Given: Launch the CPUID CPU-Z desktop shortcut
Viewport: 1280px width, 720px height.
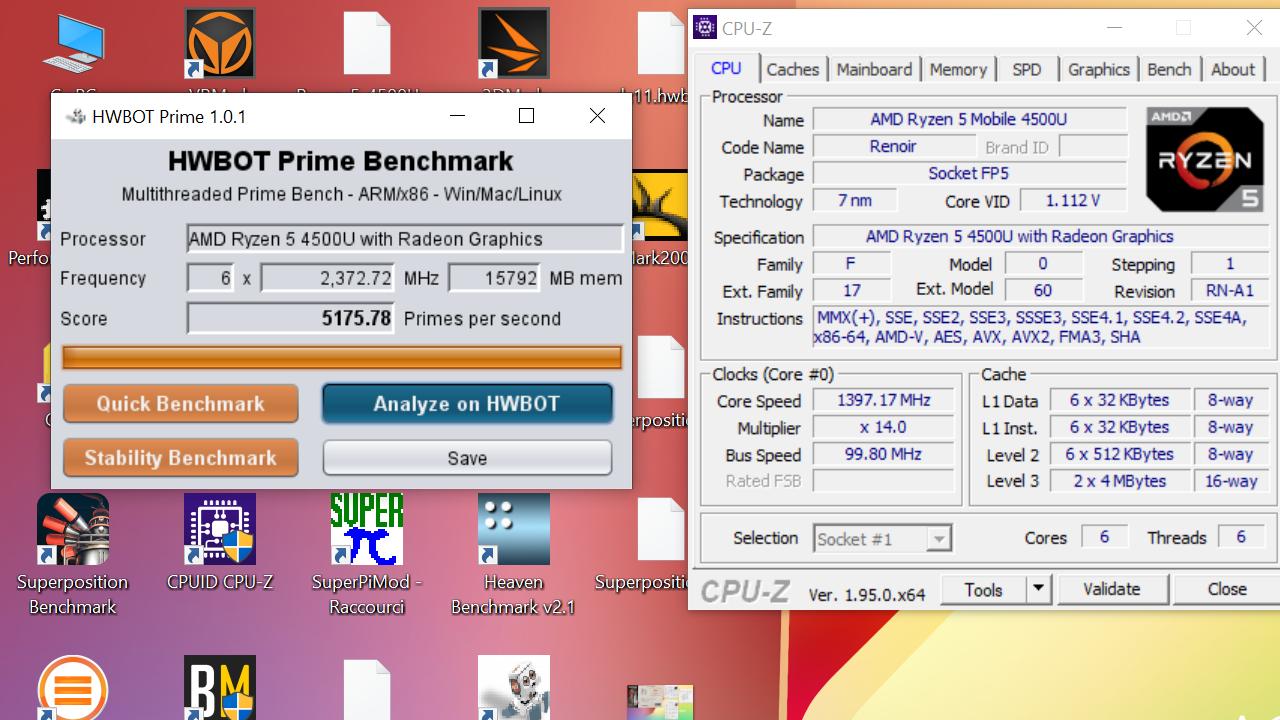Looking at the screenshot, I should tap(220, 529).
